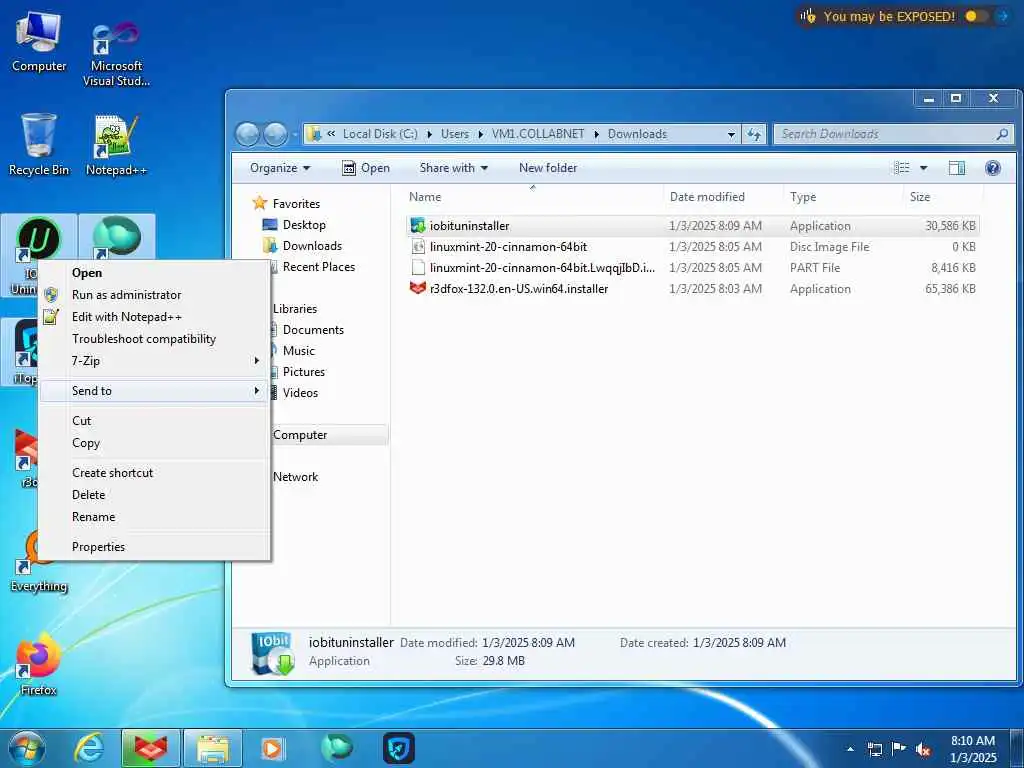Open the view options dropdown arrow
The height and width of the screenshot is (768, 1024).
point(923,168)
